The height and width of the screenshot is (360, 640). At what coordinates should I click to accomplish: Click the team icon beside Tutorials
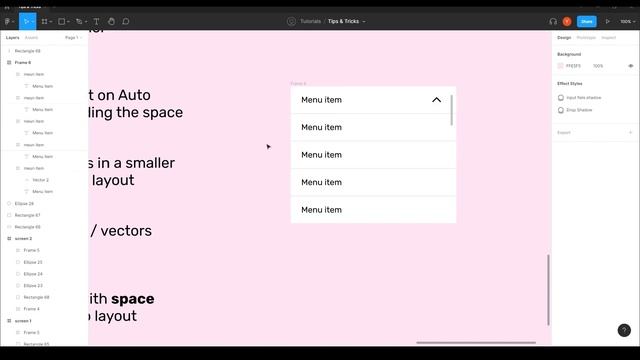pyautogui.click(x=291, y=21)
